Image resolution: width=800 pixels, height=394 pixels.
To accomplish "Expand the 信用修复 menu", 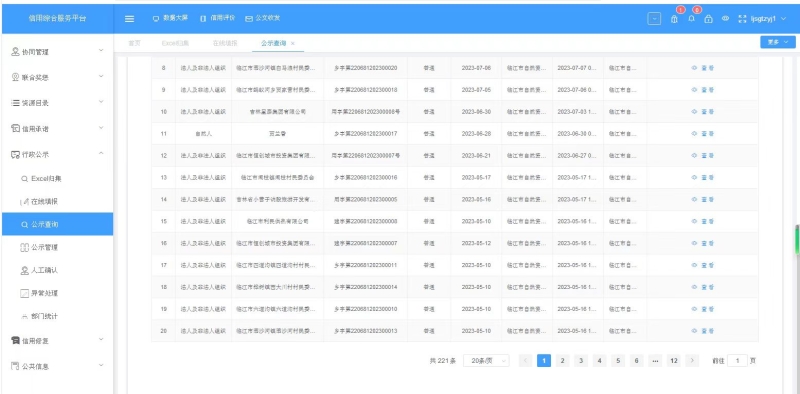I will 58,340.
